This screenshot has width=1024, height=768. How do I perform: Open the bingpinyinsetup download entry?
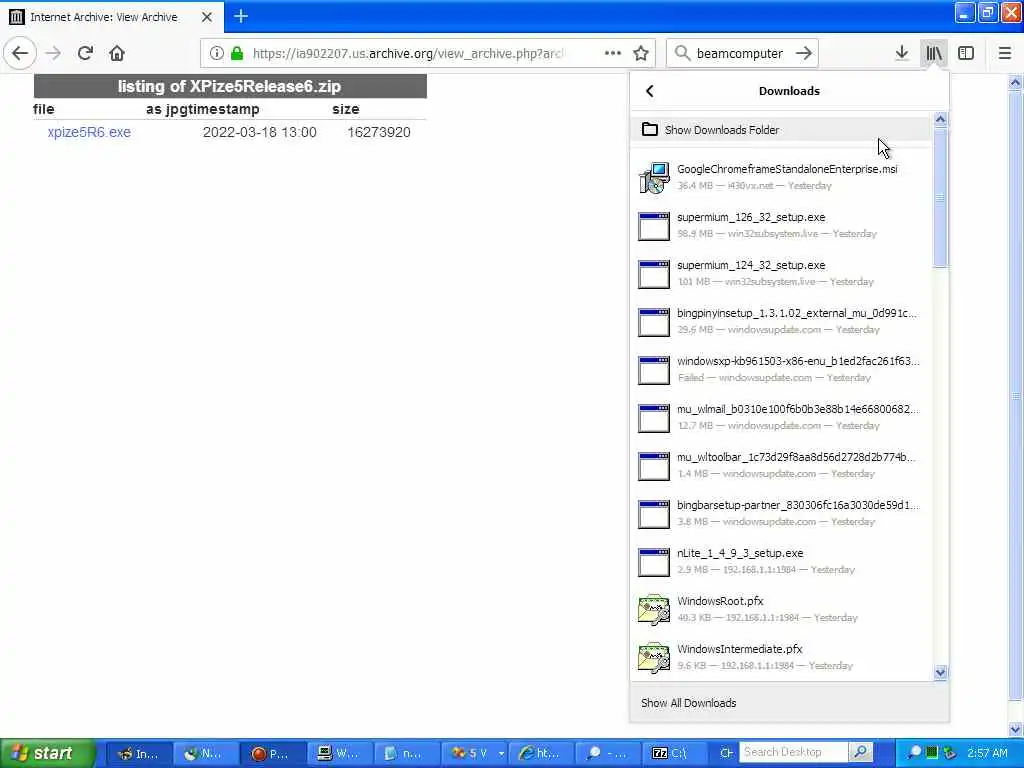pos(781,321)
